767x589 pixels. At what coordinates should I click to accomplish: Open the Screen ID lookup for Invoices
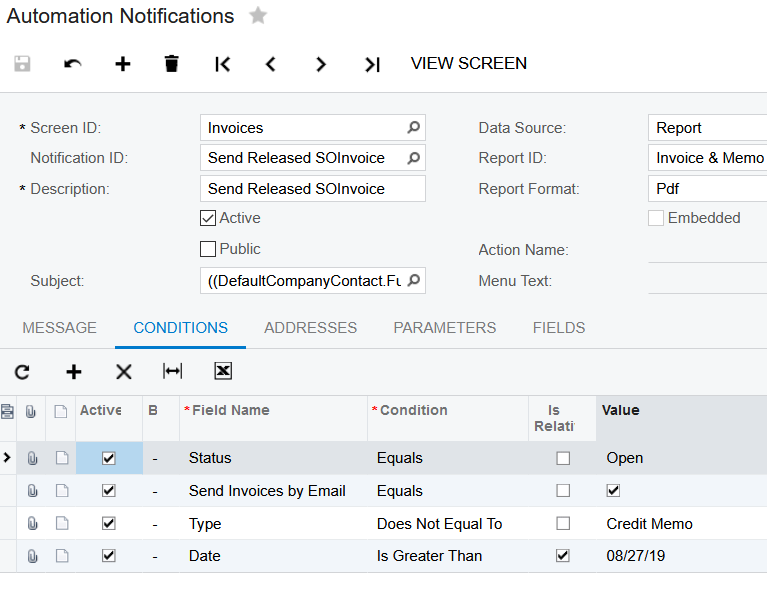pos(414,128)
